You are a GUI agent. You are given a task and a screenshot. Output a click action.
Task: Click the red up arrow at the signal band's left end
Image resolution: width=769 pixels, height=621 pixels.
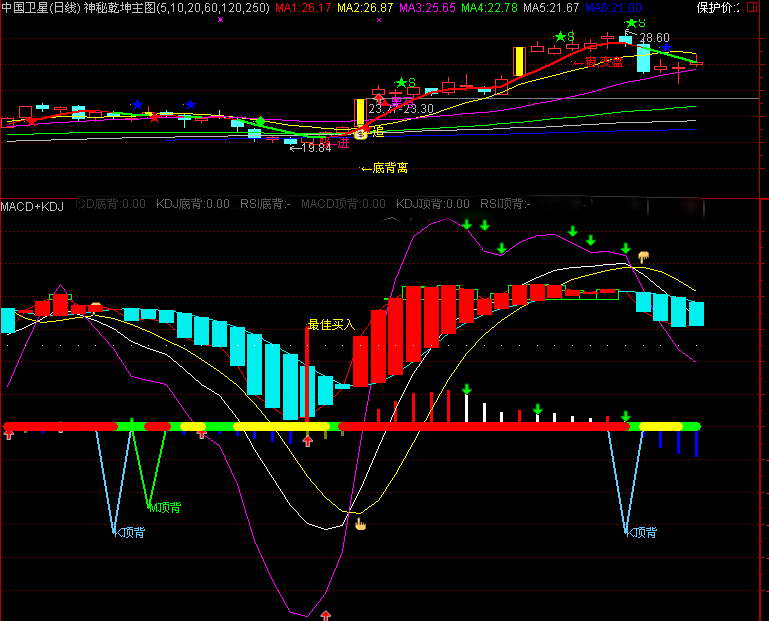pyautogui.click(x=9, y=434)
